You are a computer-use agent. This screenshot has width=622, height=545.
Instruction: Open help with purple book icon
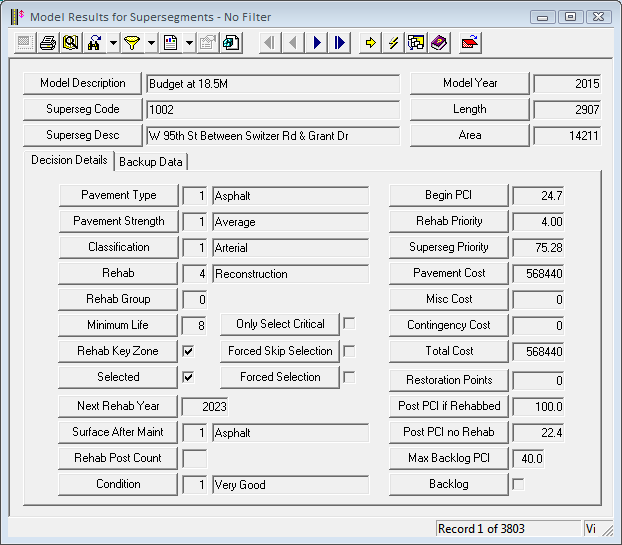tap(439, 42)
